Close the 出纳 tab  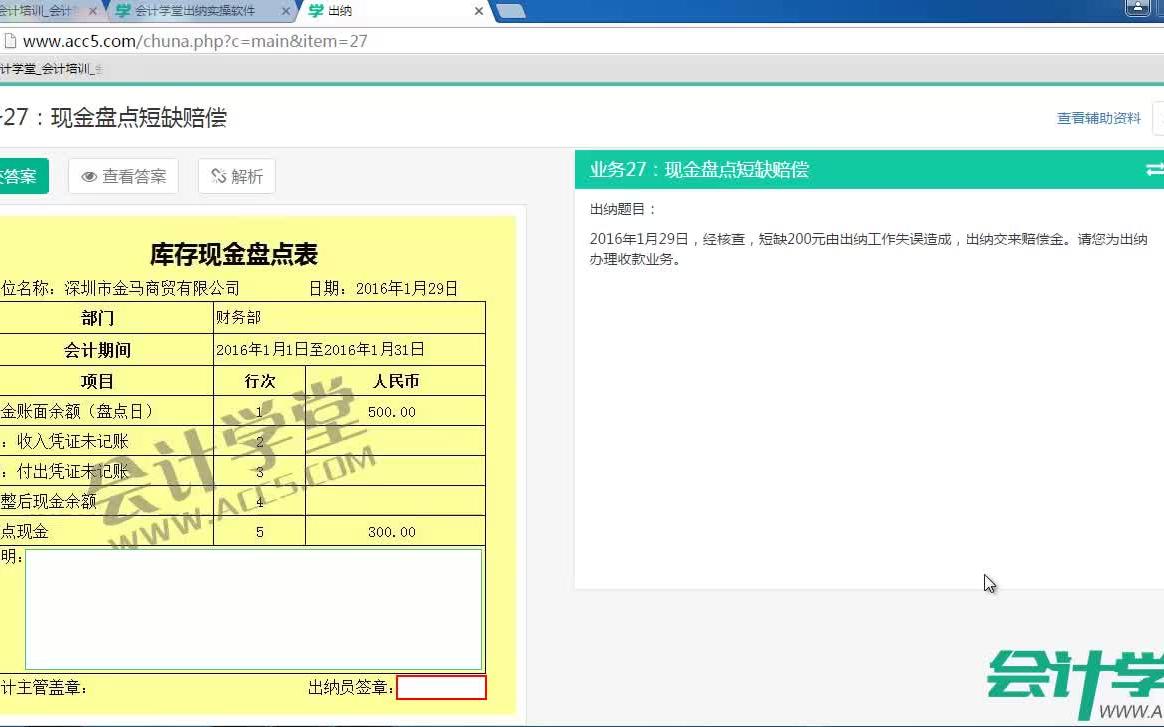[477, 12]
